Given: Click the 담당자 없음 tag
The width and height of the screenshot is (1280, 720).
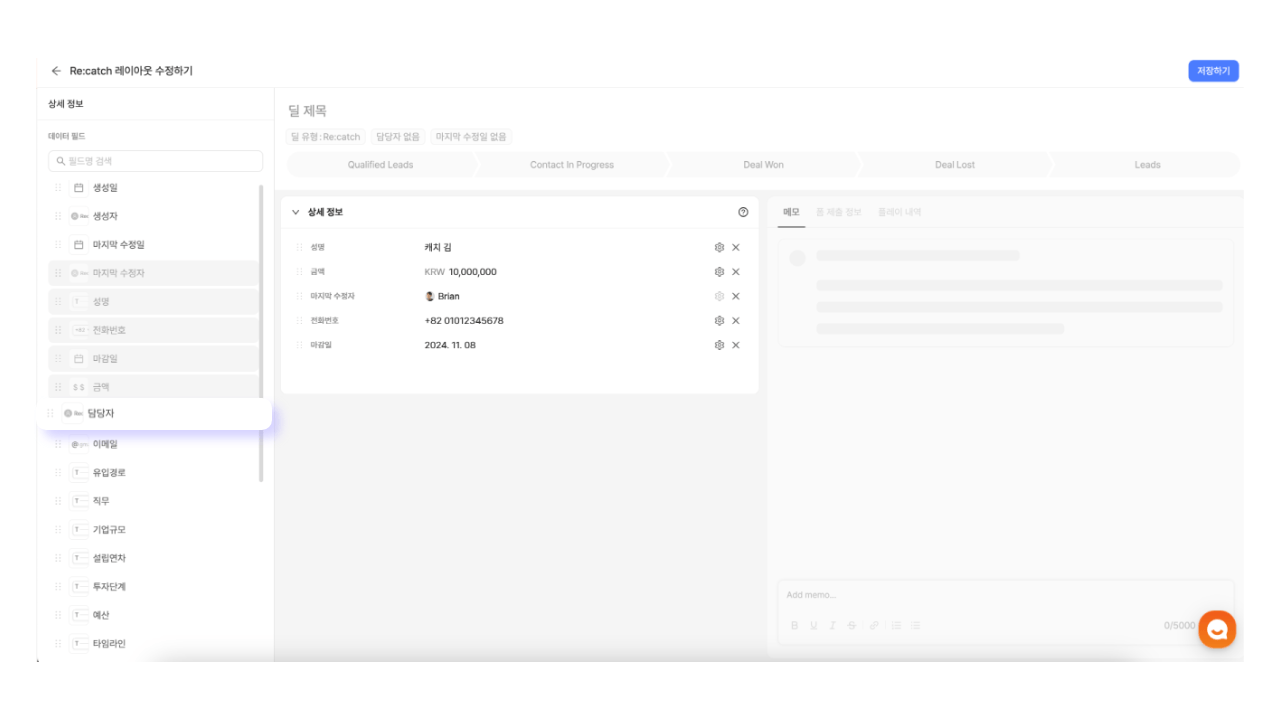Looking at the screenshot, I should click(x=398, y=137).
